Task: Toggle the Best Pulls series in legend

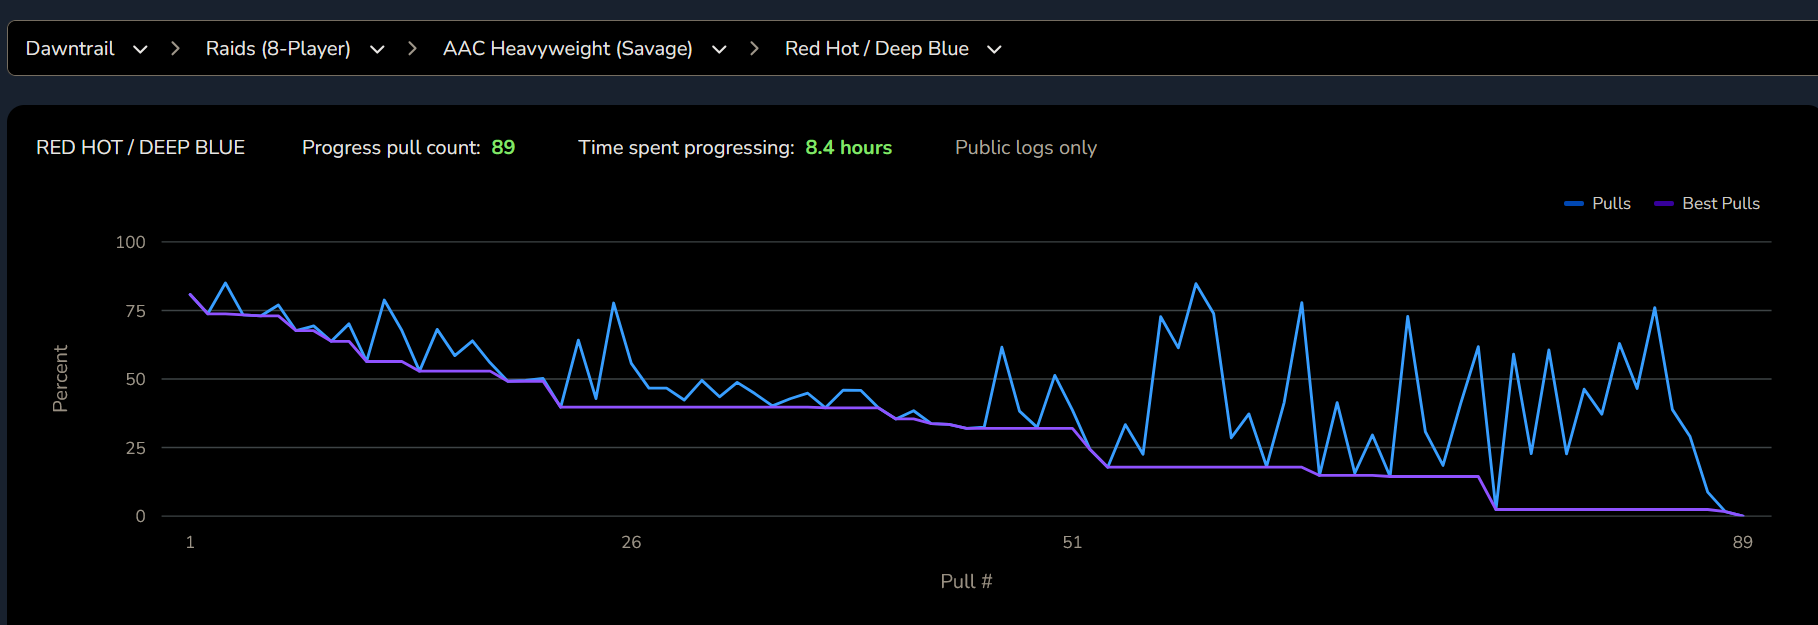Action: click(1707, 203)
